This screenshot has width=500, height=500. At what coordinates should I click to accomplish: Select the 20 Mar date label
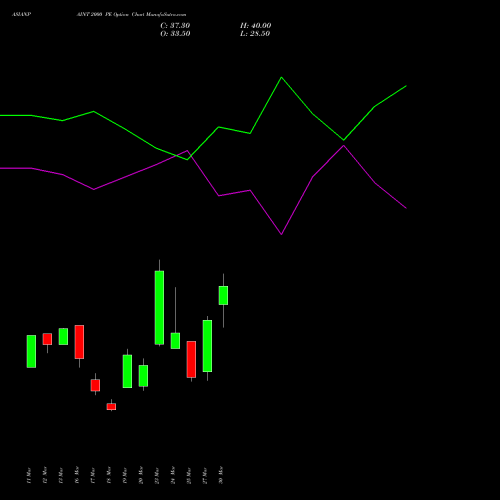pos(141,475)
